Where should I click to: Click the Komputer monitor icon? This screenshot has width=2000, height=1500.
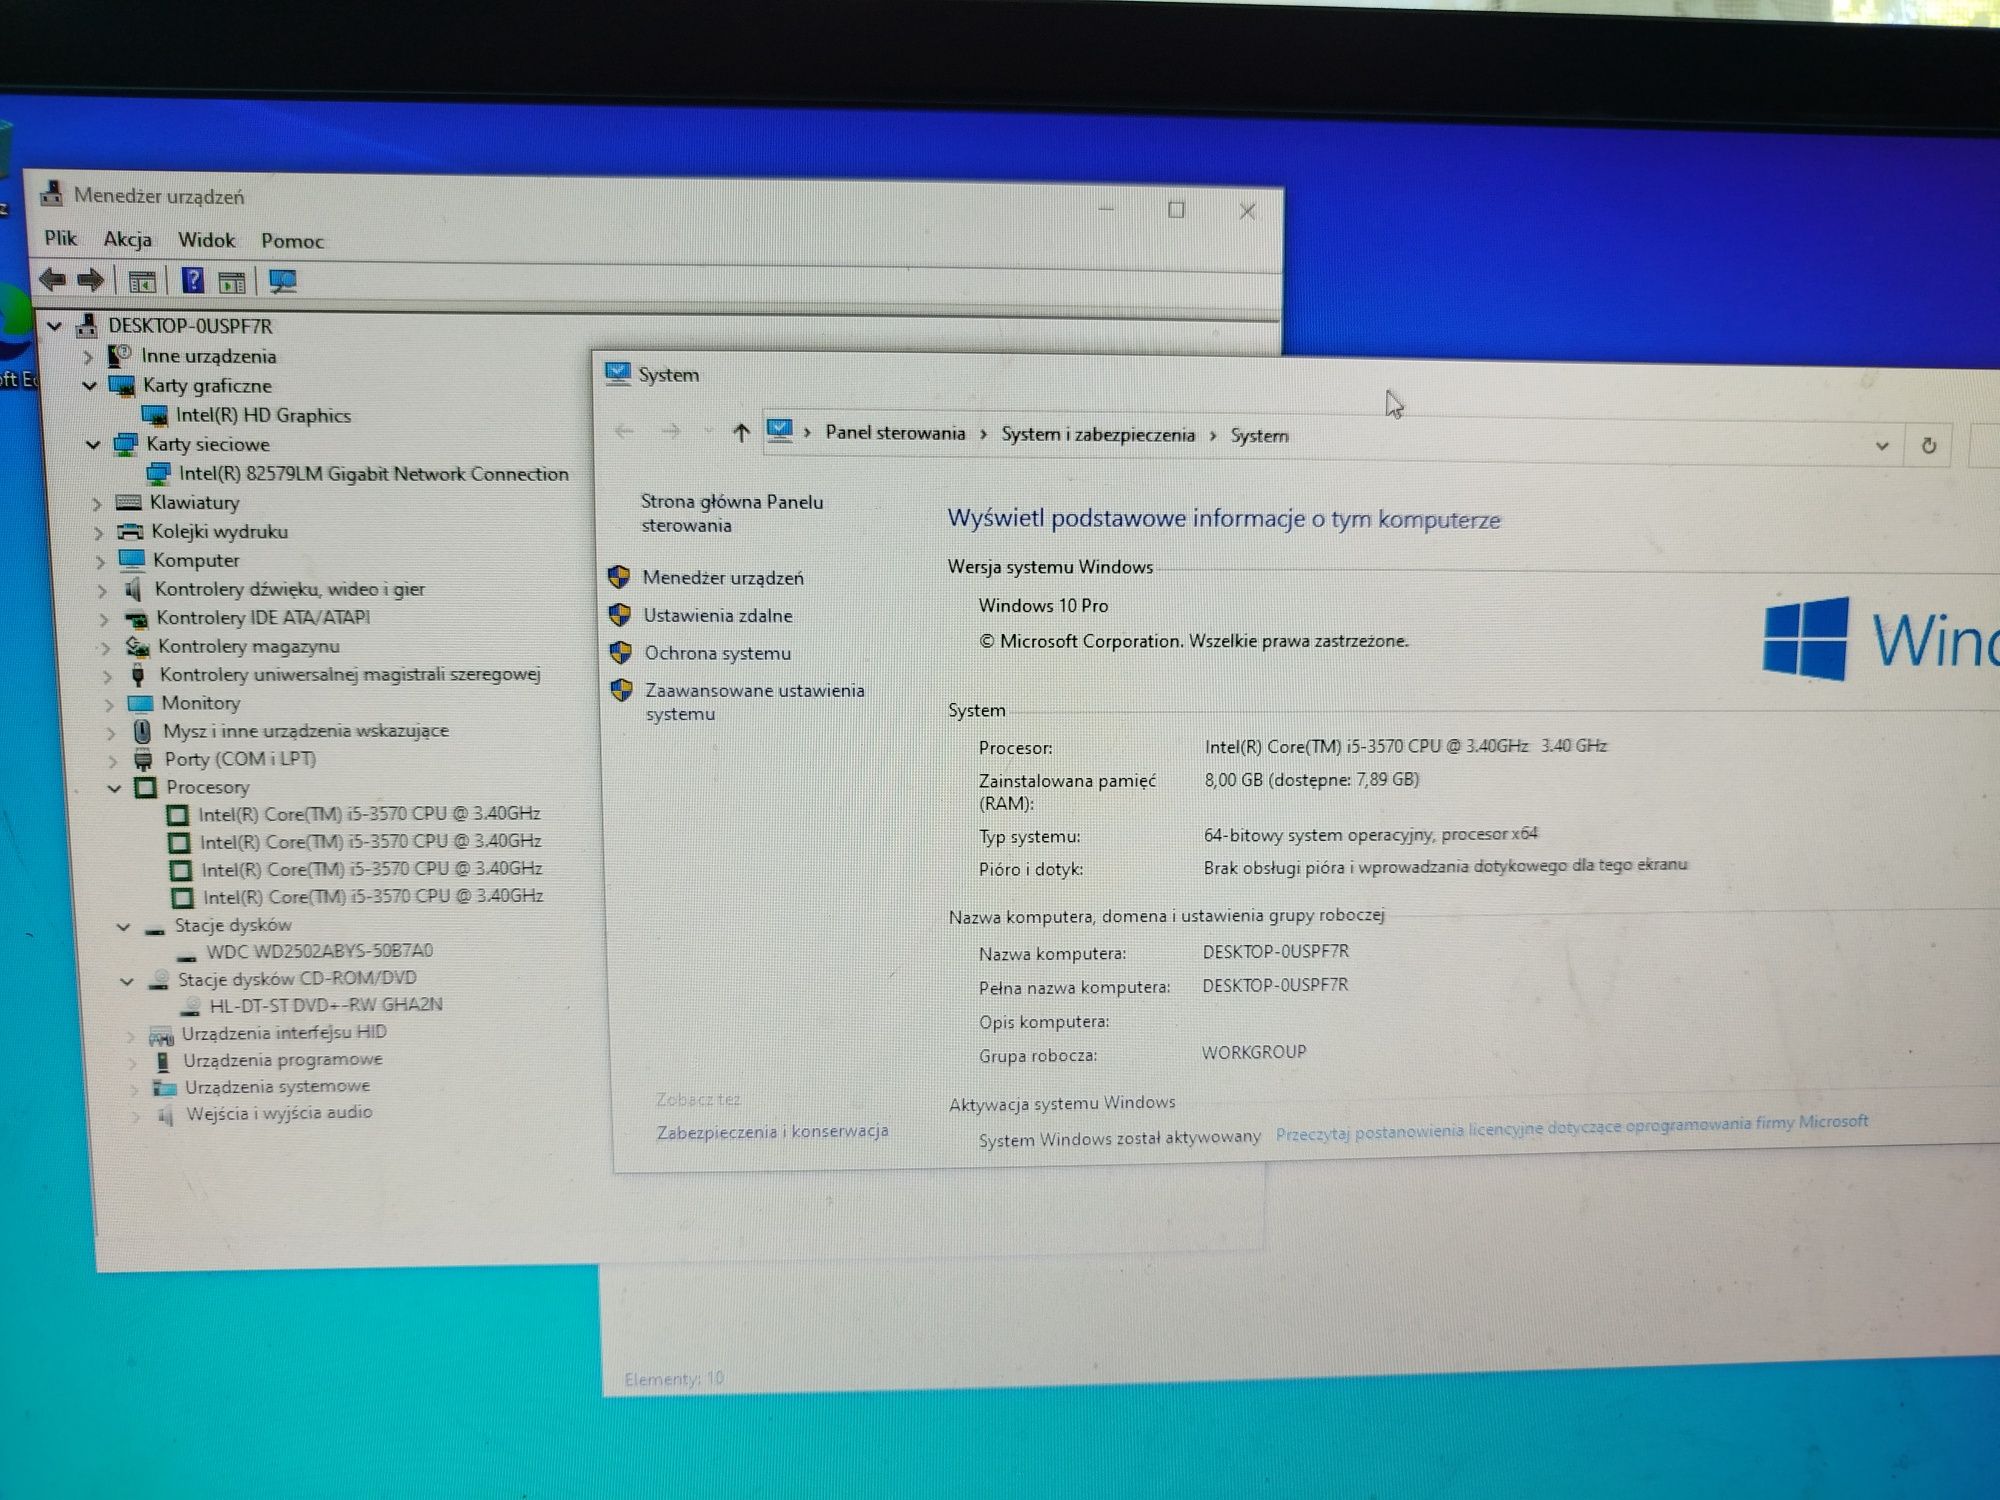[132, 559]
